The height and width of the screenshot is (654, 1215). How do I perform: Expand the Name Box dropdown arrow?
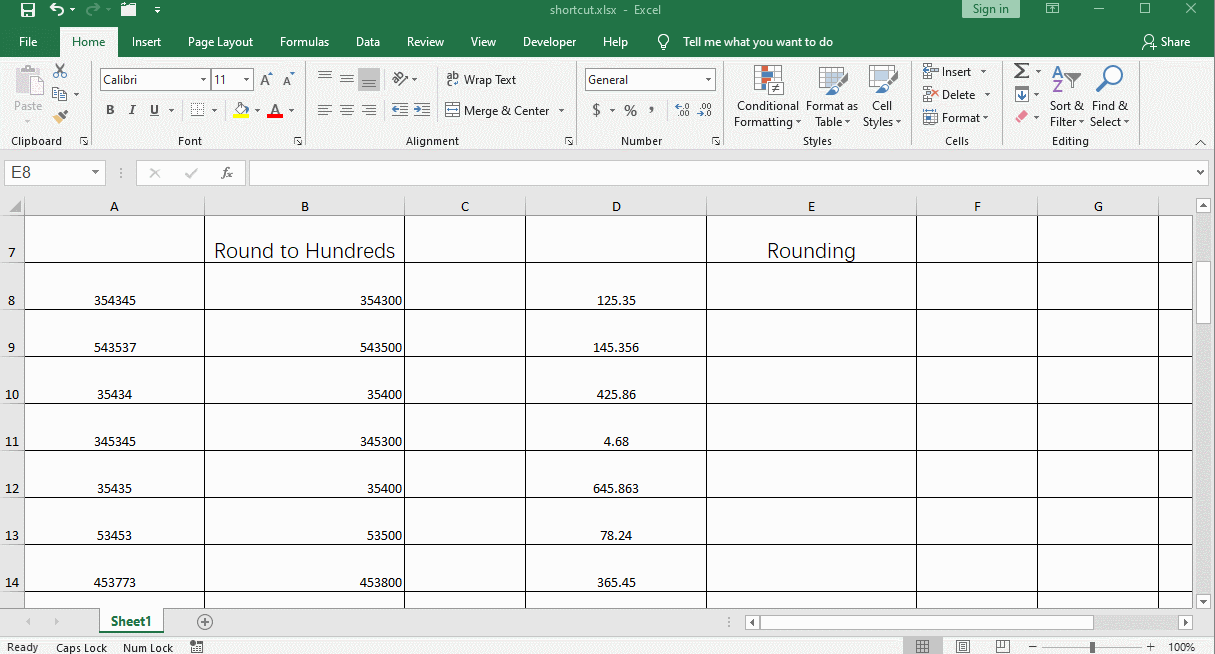click(x=96, y=173)
